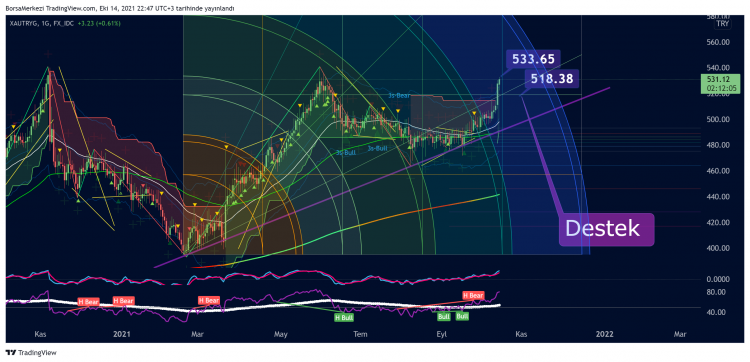750x362 pixels.
Task: Click the 540.00 price axis label
Action: point(717,68)
